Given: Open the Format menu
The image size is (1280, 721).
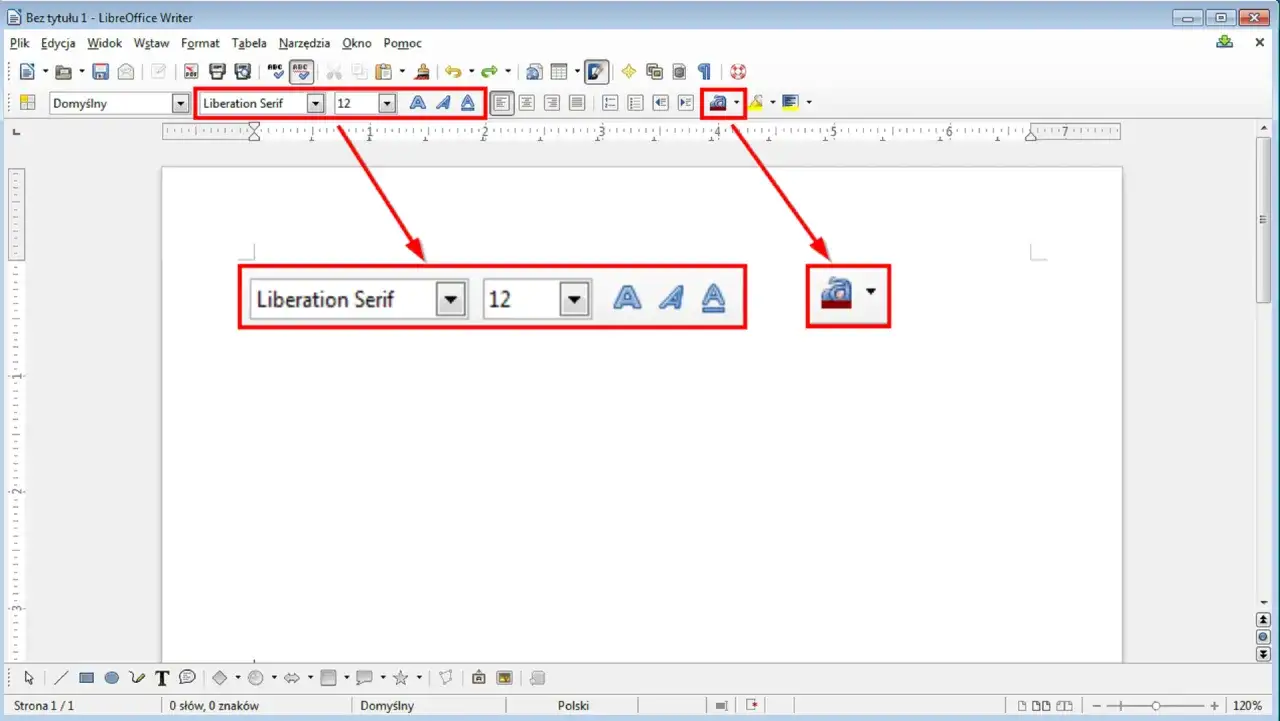Looking at the screenshot, I should pyautogui.click(x=200, y=43).
